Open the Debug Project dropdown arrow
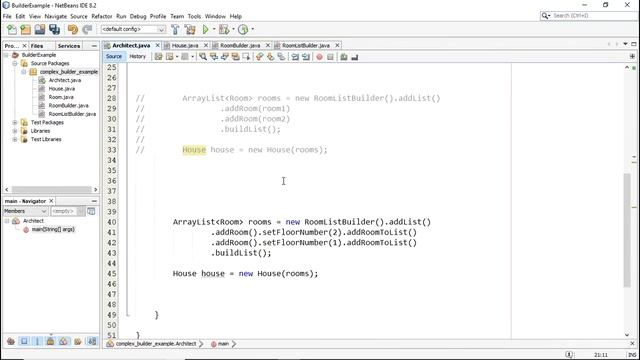Image resolution: width=640 pixels, height=360 pixels. click(x=233, y=29)
